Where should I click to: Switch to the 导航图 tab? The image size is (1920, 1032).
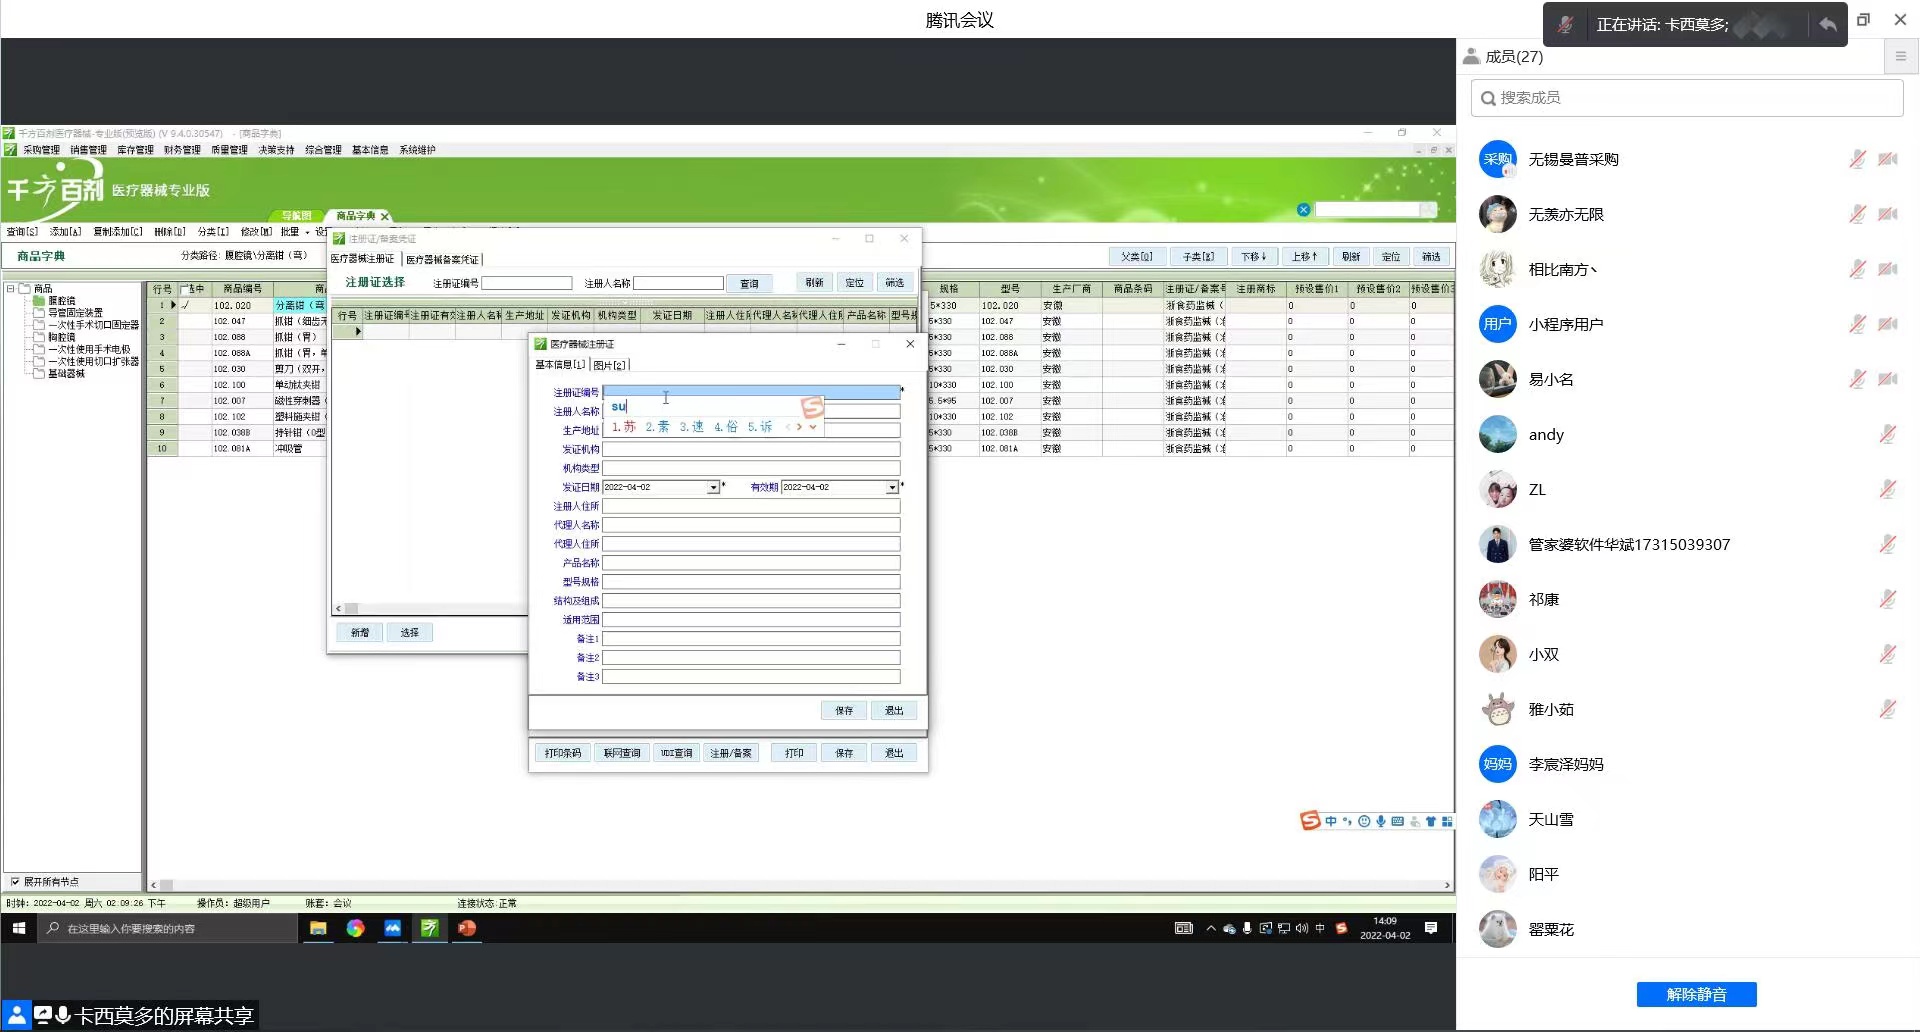pos(296,216)
